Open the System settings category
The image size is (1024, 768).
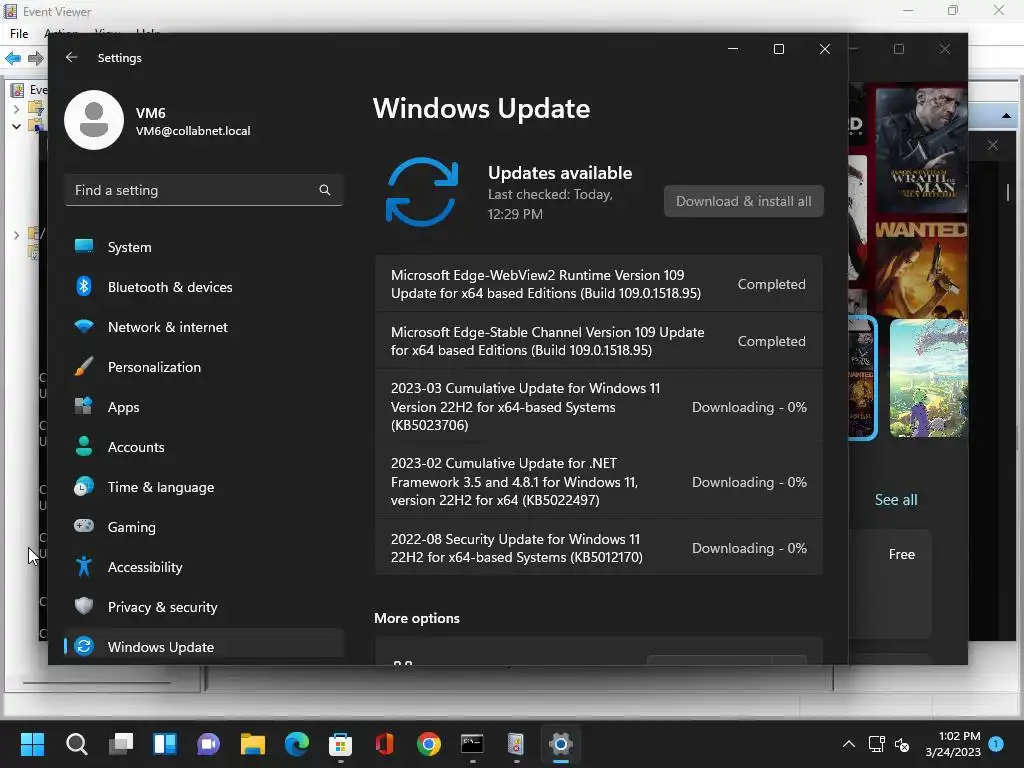204,247
